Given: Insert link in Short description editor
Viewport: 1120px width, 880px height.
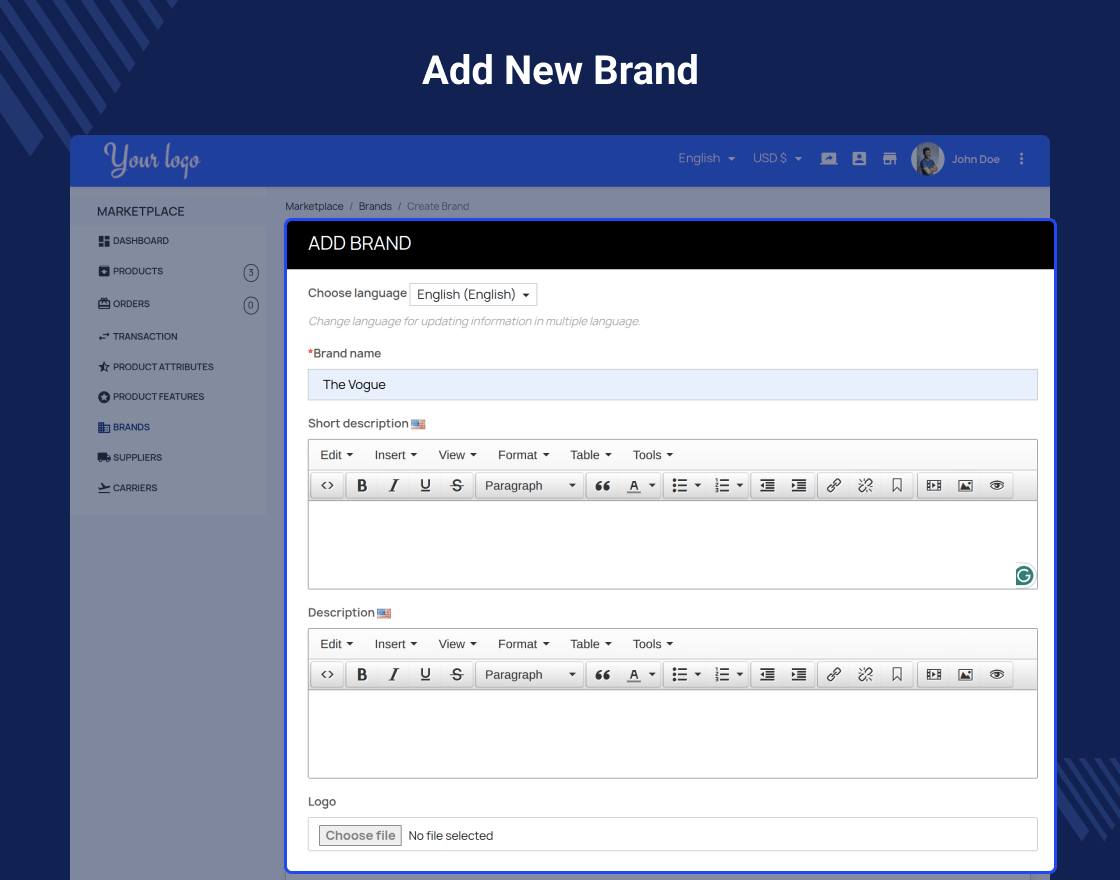Looking at the screenshot, I should coord(834,486).
